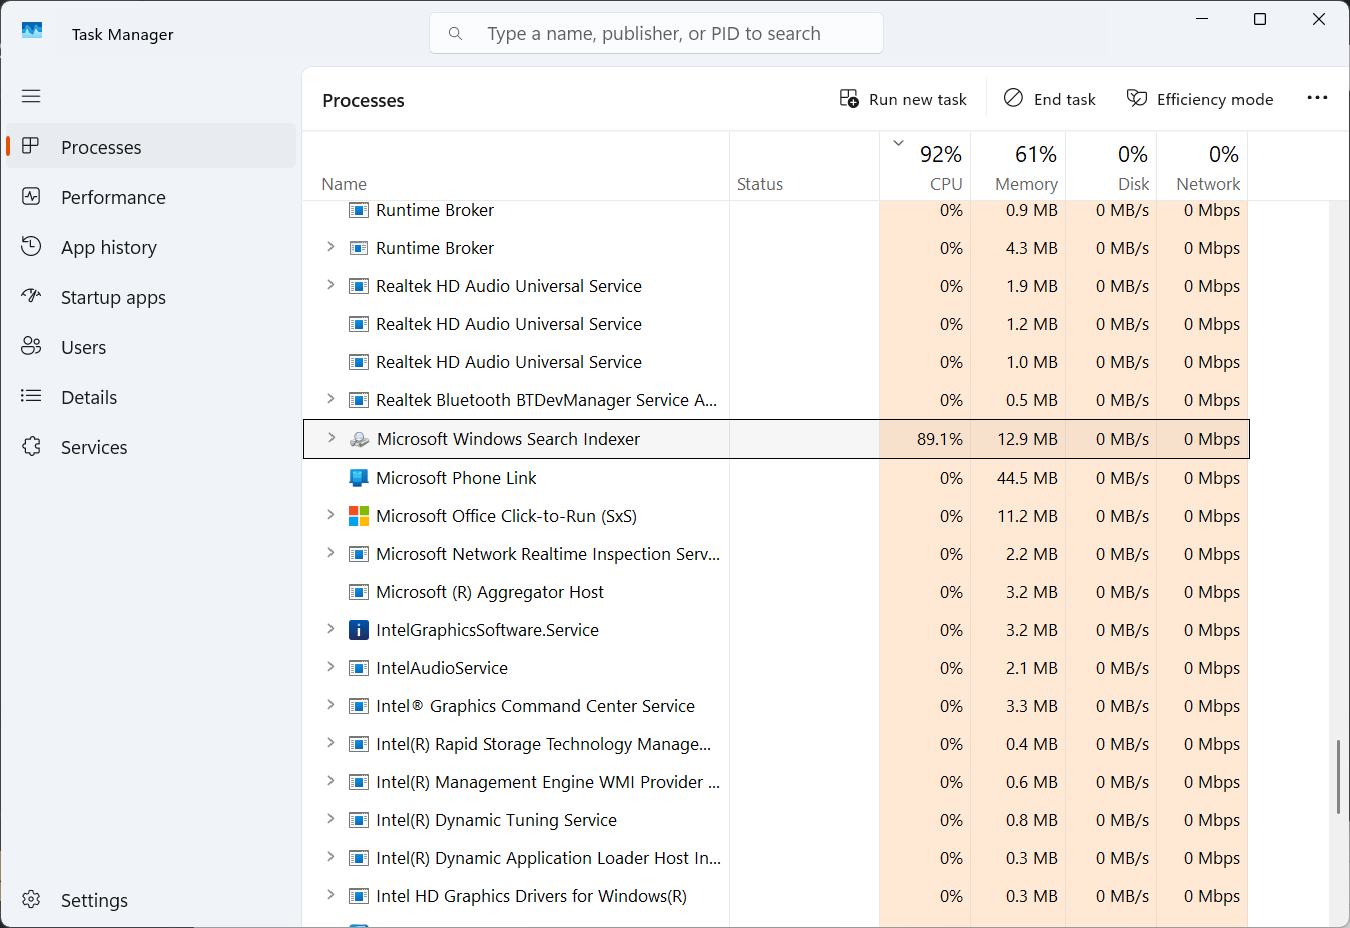Open Settings via the gear icon
The height and width of the screenshot is (928, 1350).
(31, 899)
